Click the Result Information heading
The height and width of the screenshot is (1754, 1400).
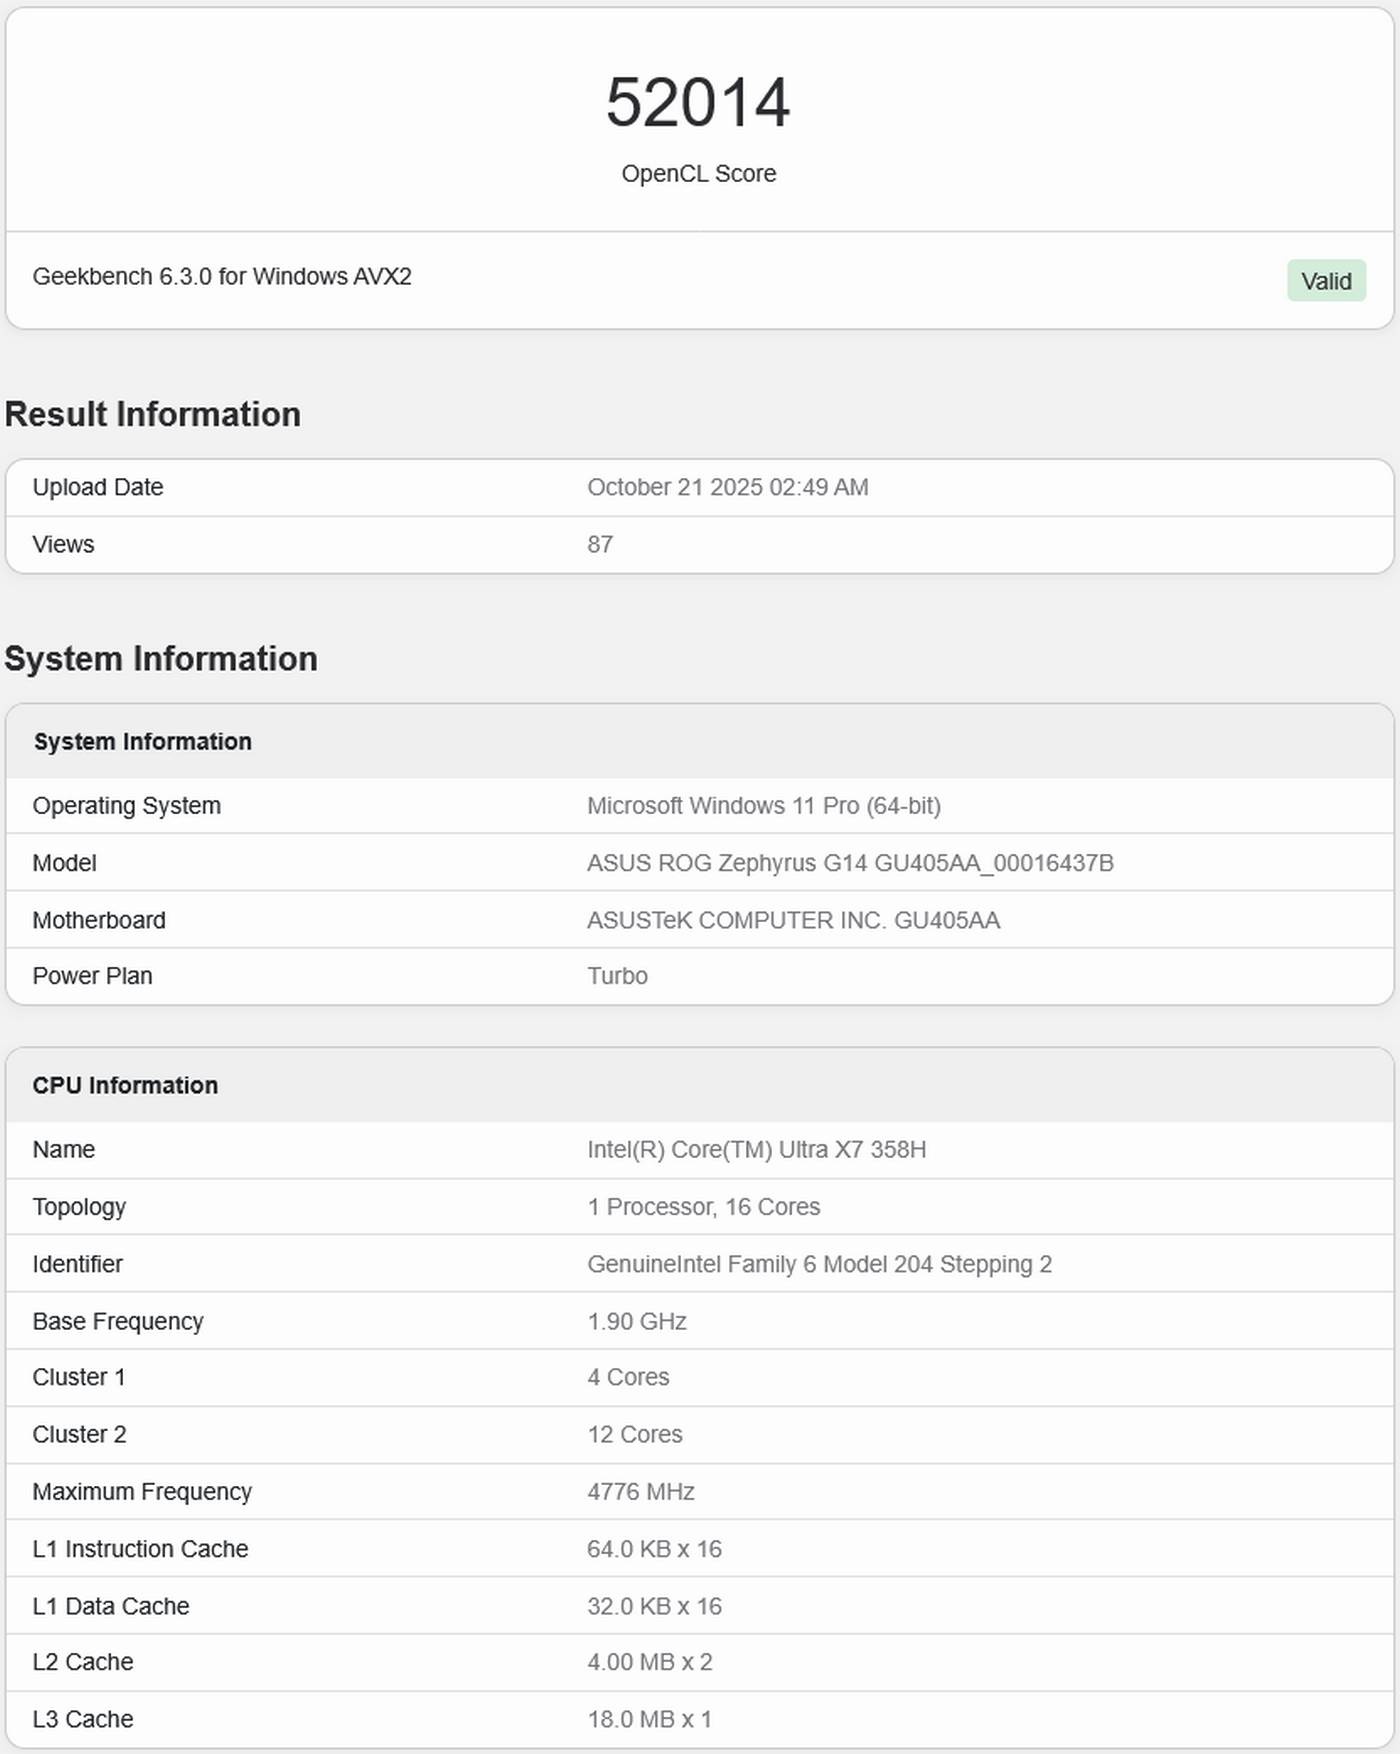pyautogui.click(x=153, y=414)
